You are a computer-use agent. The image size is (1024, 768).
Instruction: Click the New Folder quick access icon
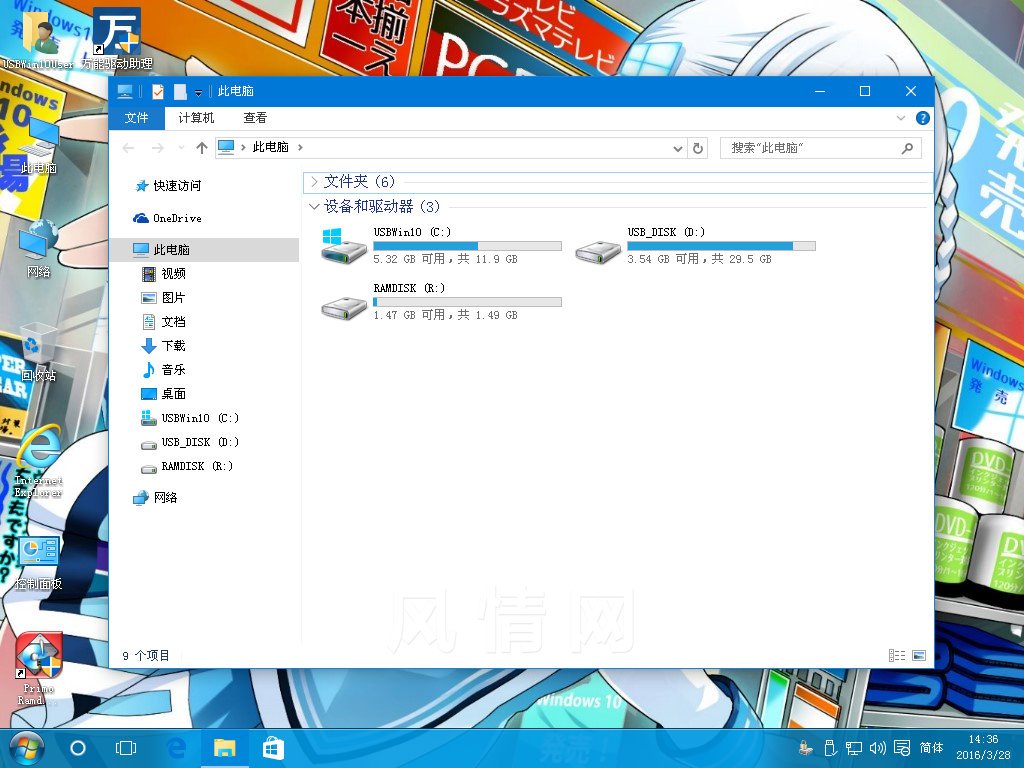[180, 91]
